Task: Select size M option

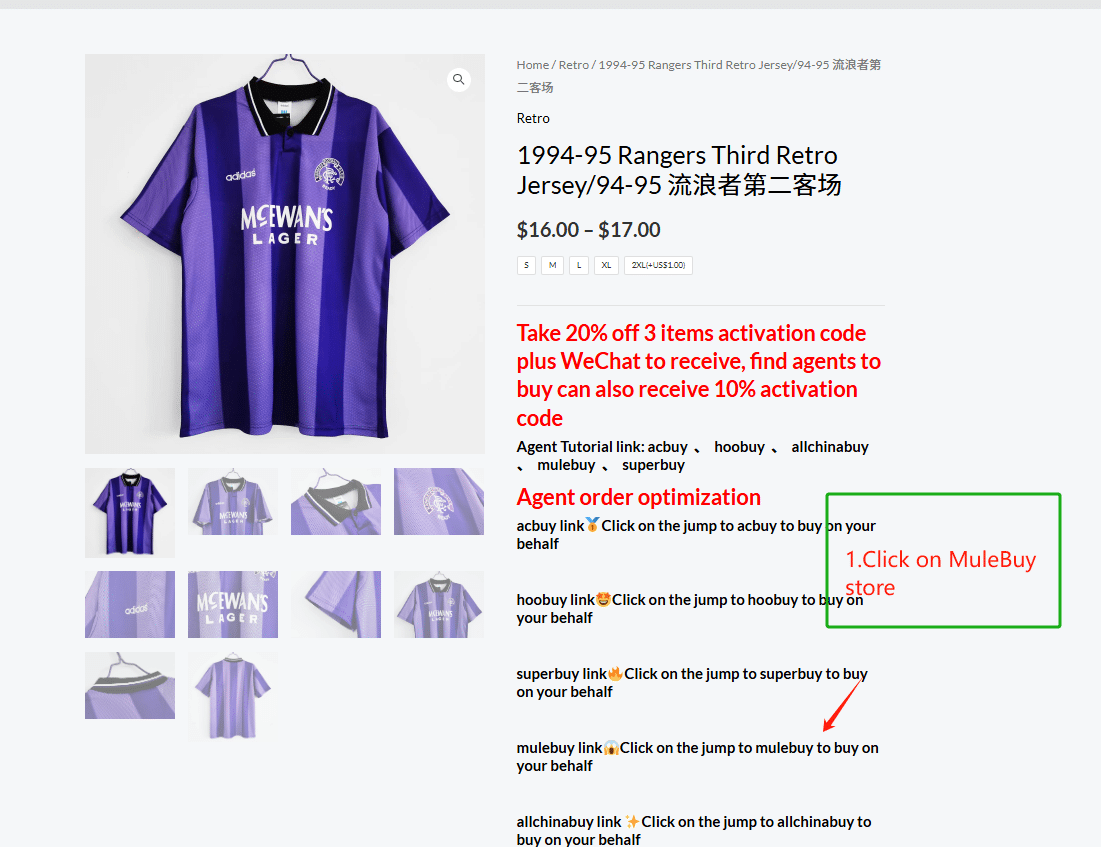Action: pos(553,265)
